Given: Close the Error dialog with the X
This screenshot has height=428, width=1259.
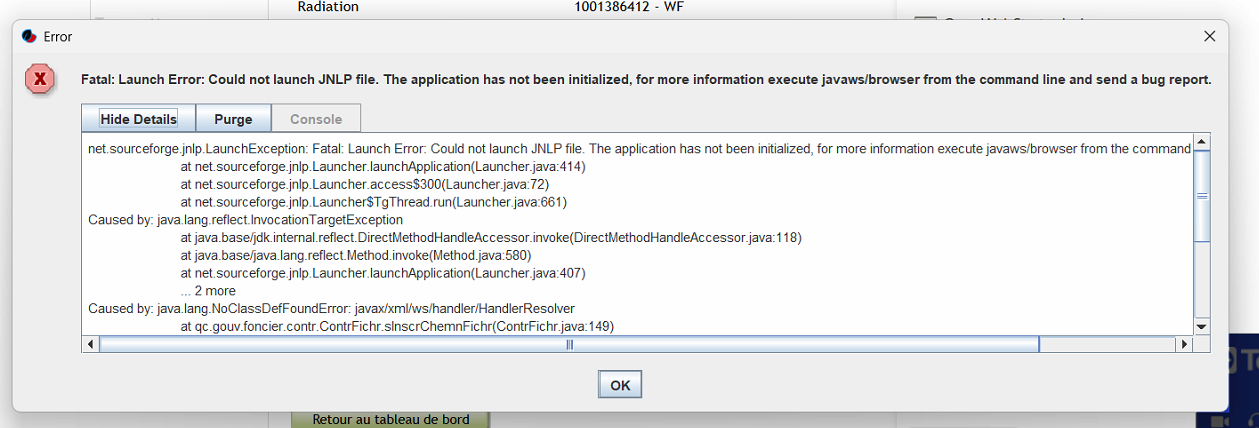Looking at the screenshot, I should coord(1210,36).
